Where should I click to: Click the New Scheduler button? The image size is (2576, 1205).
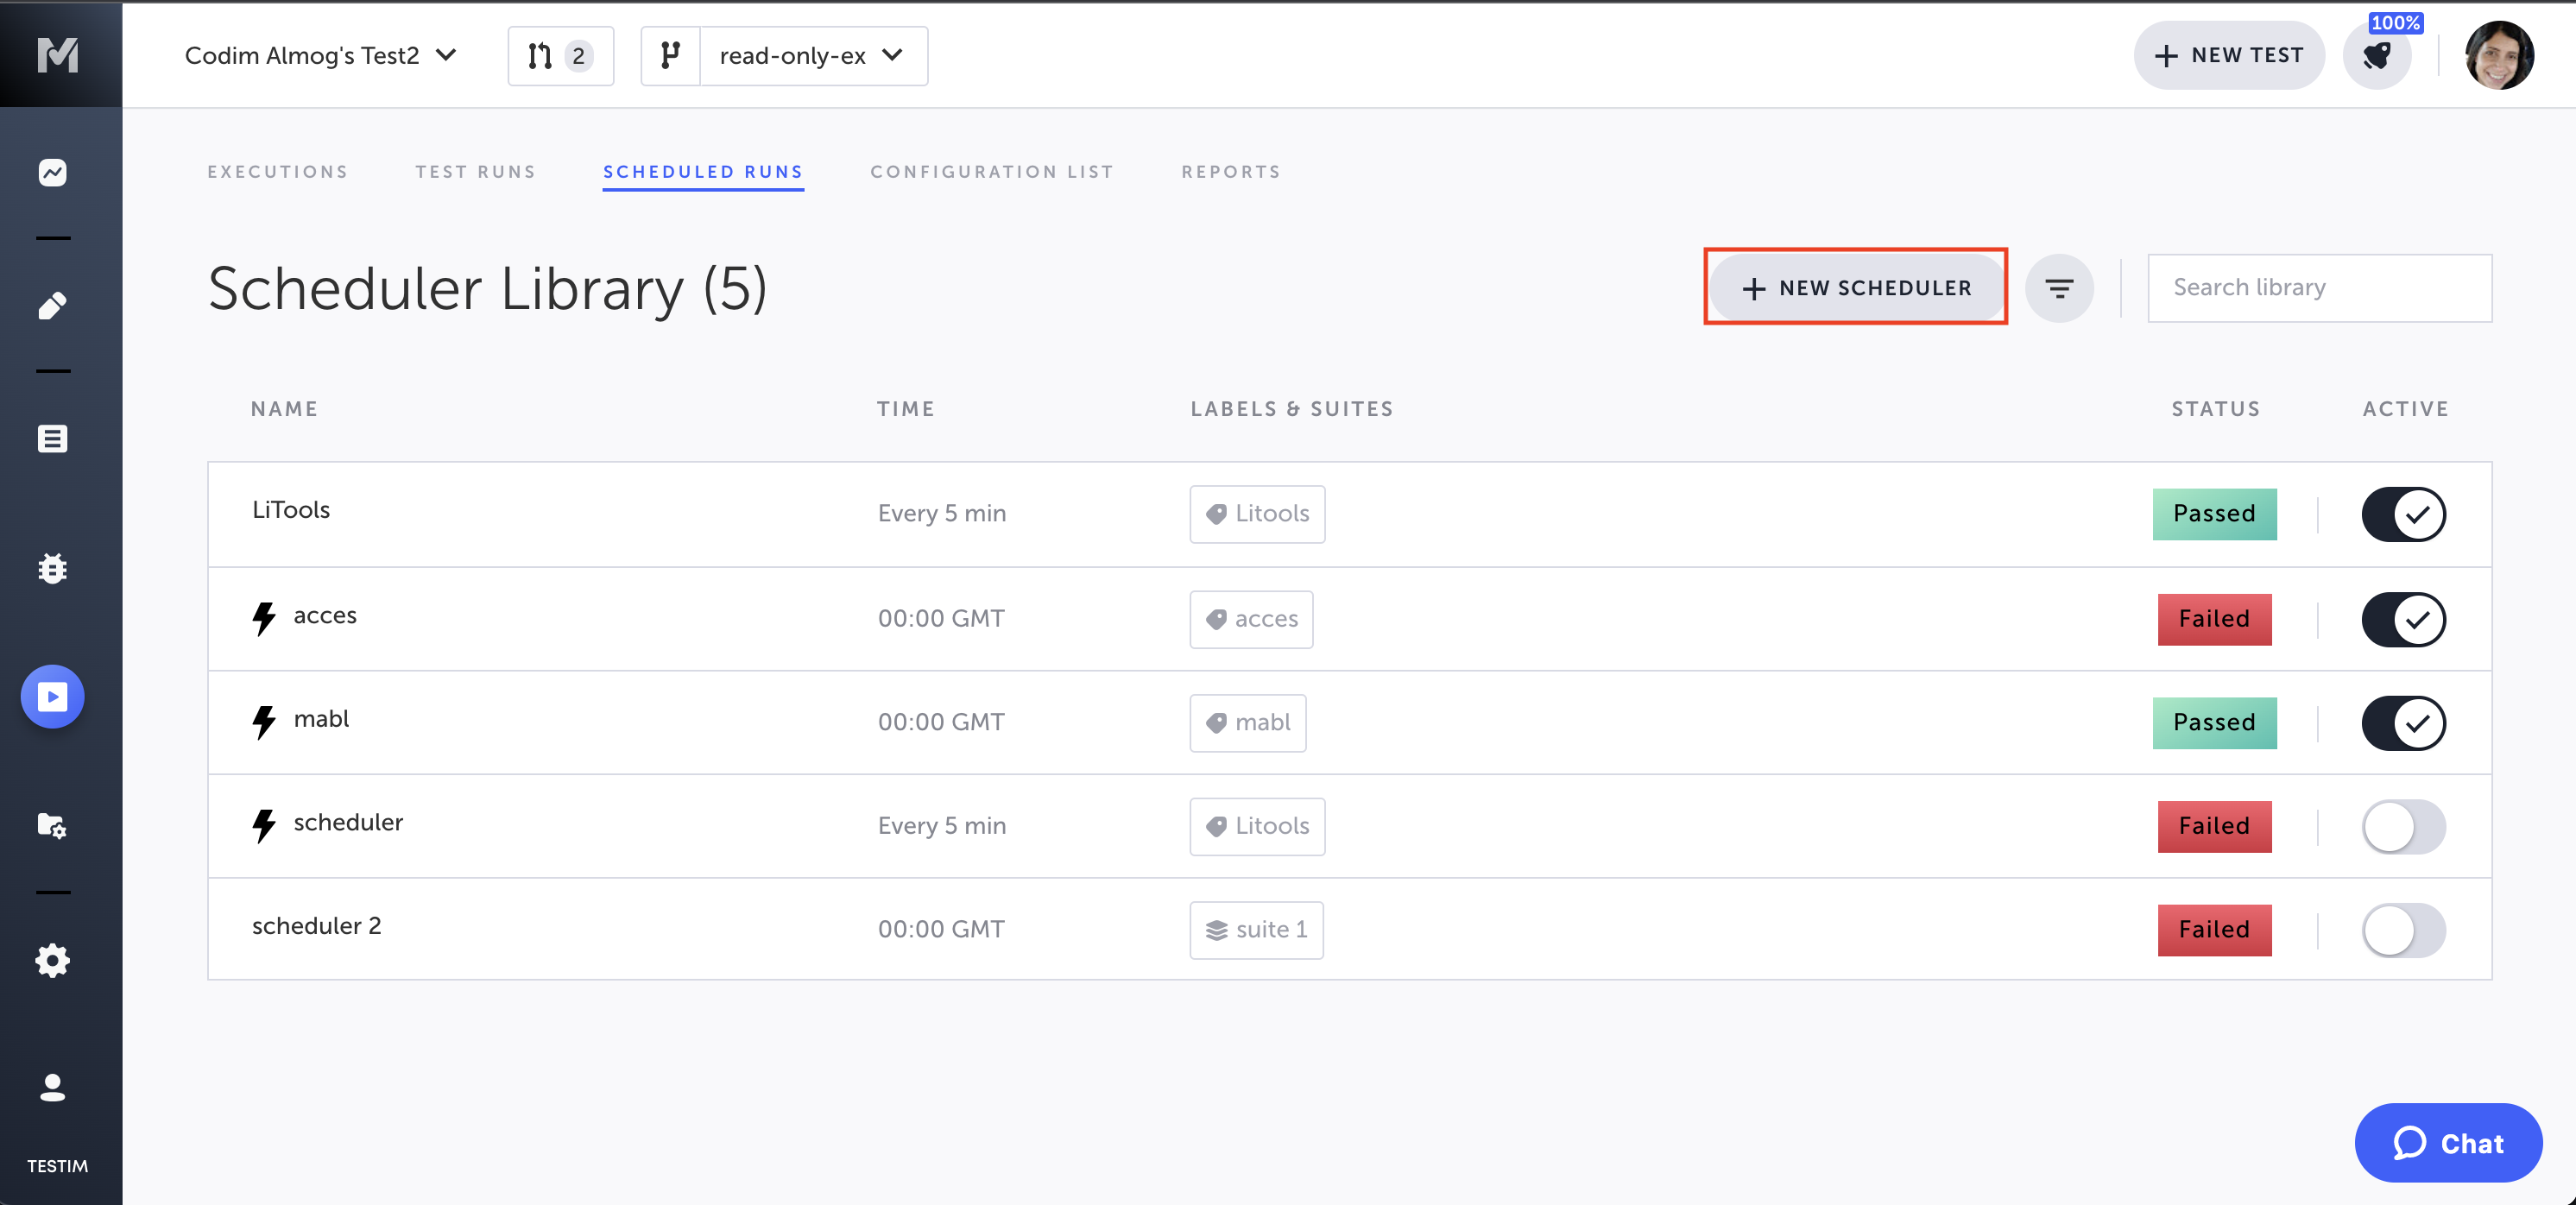coord(1856,288)
